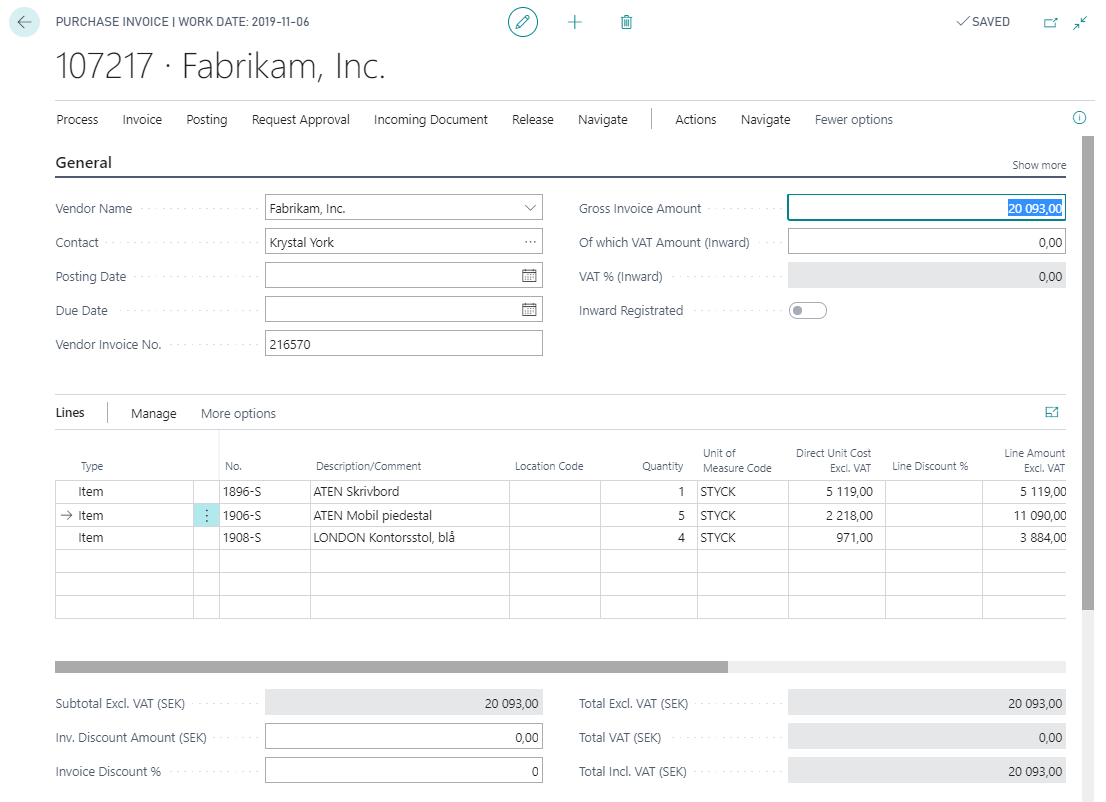This screenshot has height=802, width=1106.
Task: Open the Actions menu
Action: pos(695,120)
